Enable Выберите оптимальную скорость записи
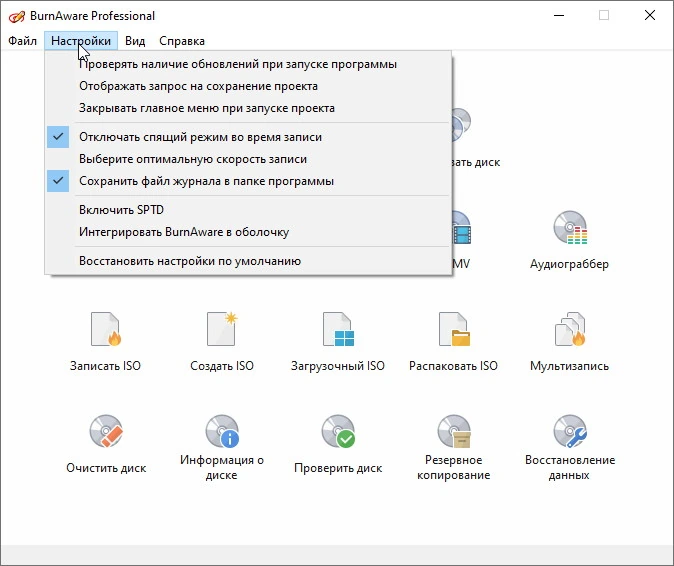This screenshot has width=674, height=566. pyautogui.click(x=248, y=159)
